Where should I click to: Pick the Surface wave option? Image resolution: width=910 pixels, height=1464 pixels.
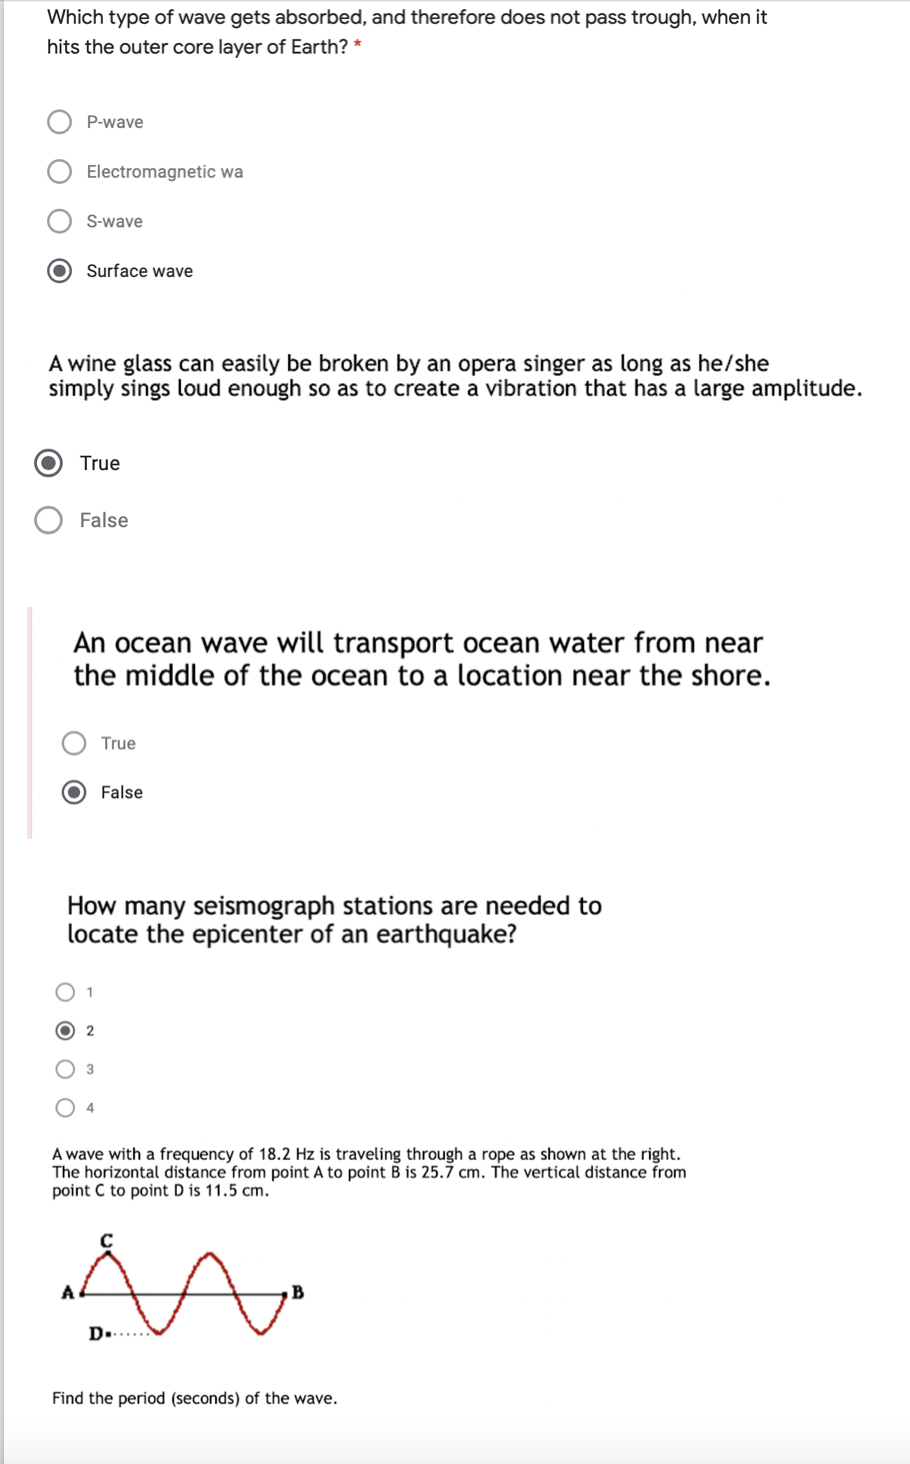[59, 270]
